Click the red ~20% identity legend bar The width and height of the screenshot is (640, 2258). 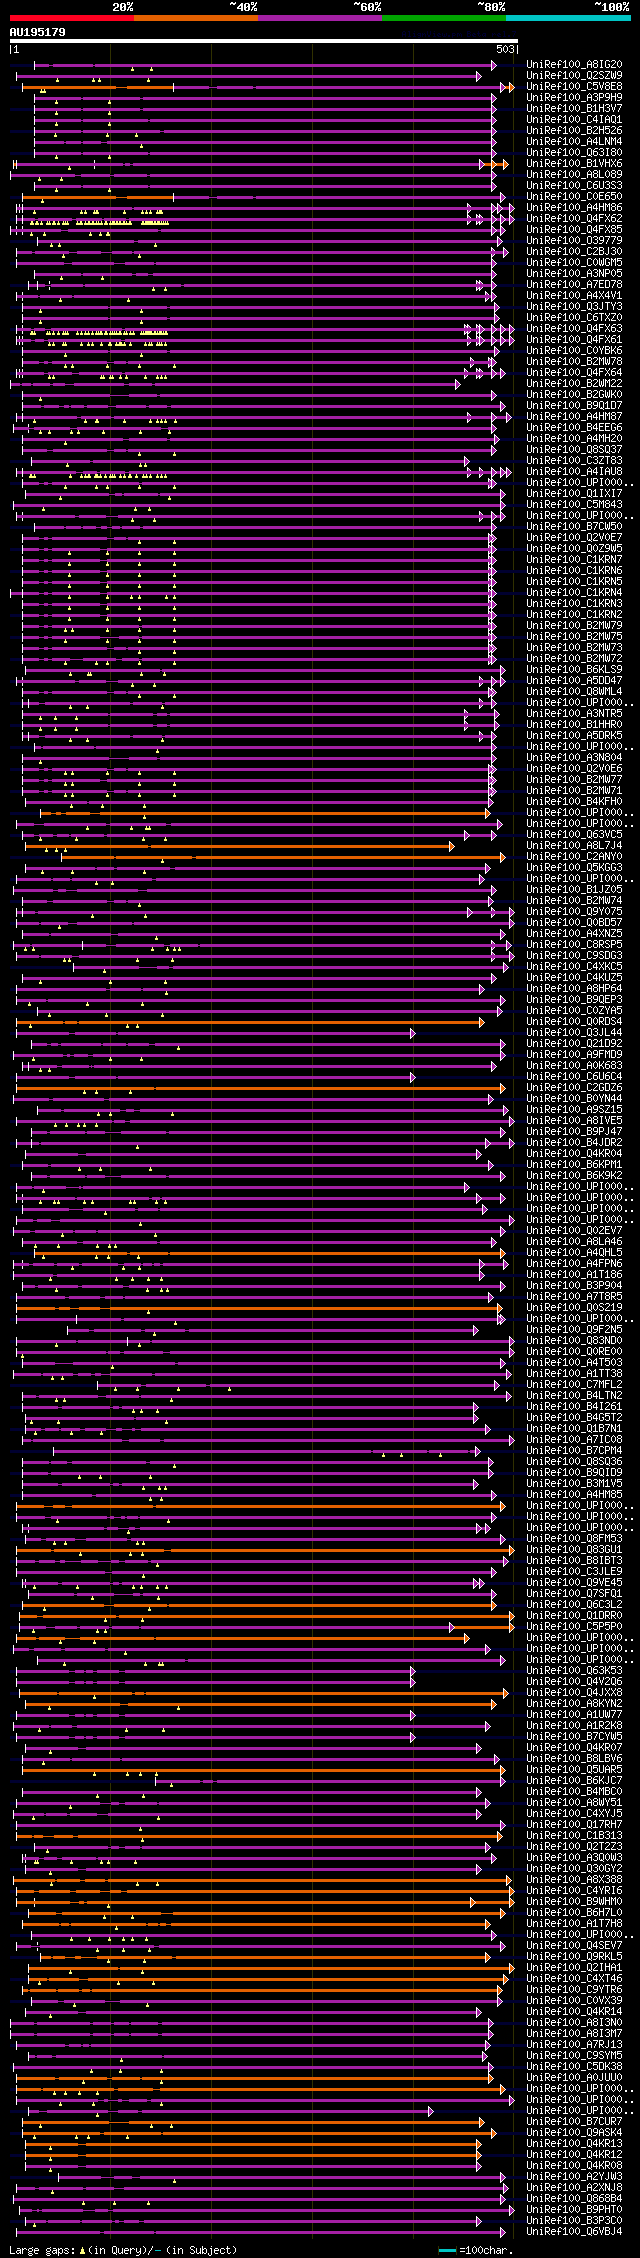[72, 18]
